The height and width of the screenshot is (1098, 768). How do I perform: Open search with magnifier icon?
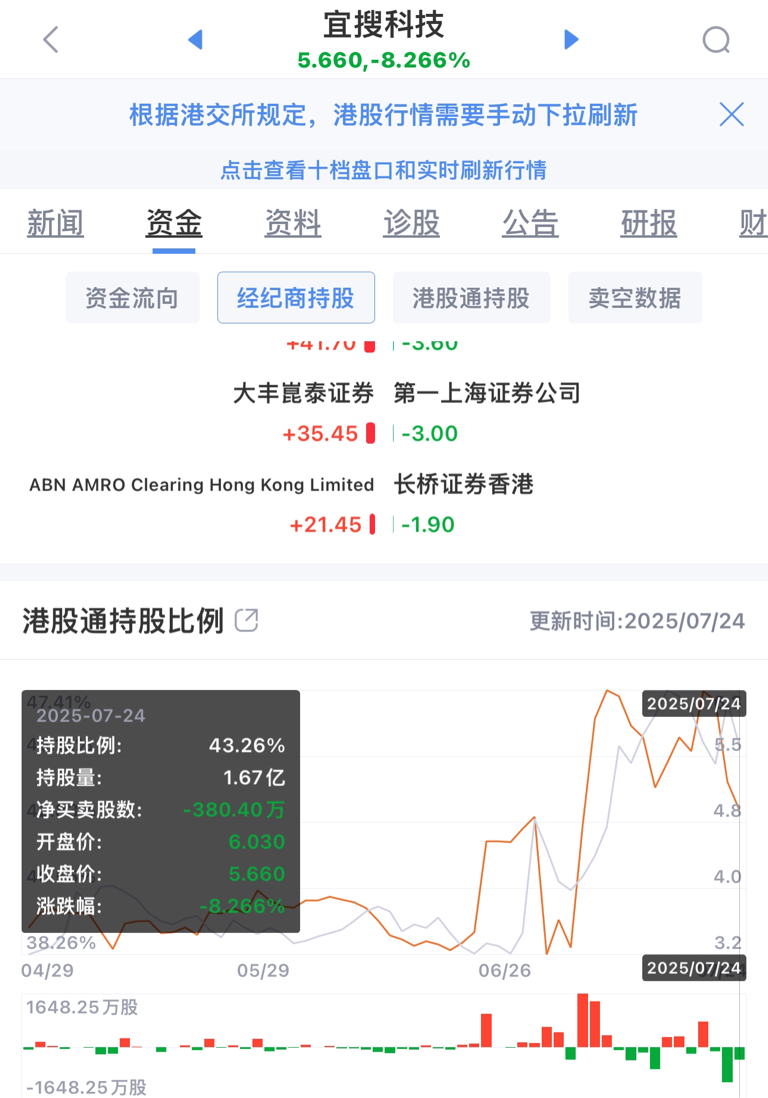pyautogui.click(x=716, y=40)
